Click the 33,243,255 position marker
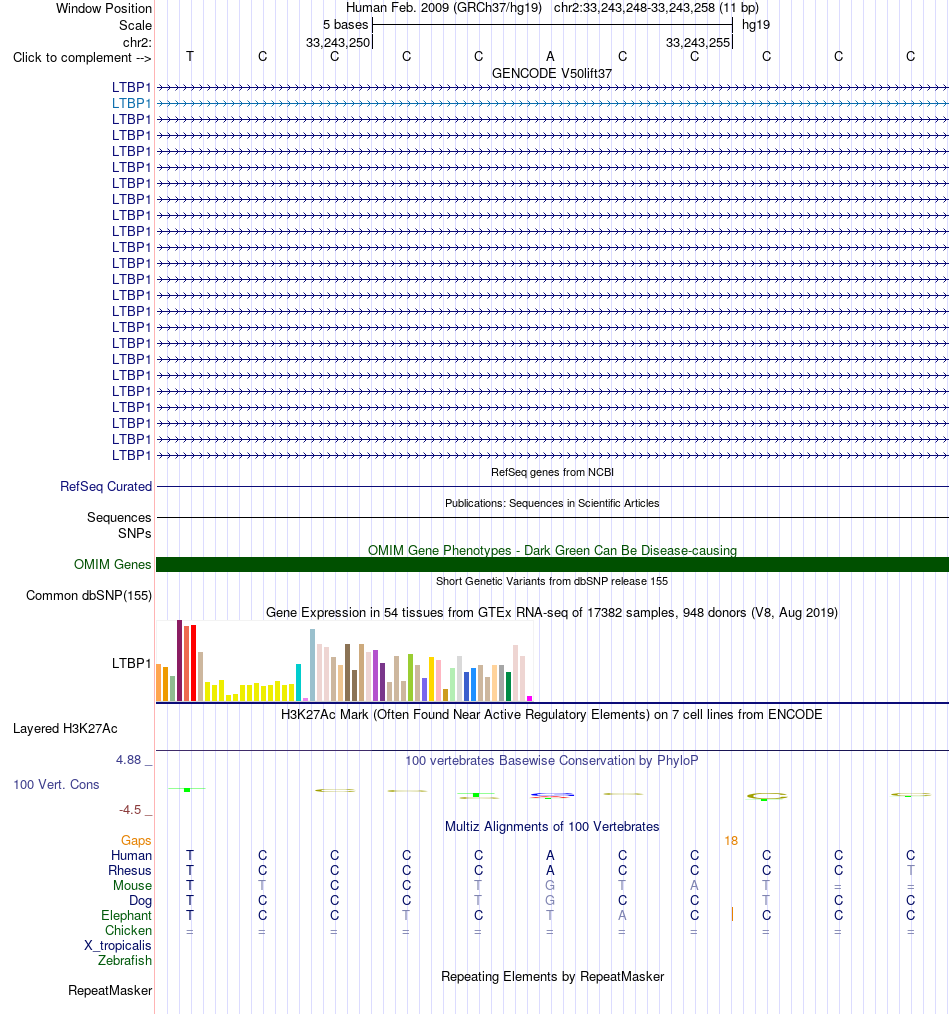The height and width of the screenshot is (1014, 950). 698,43
